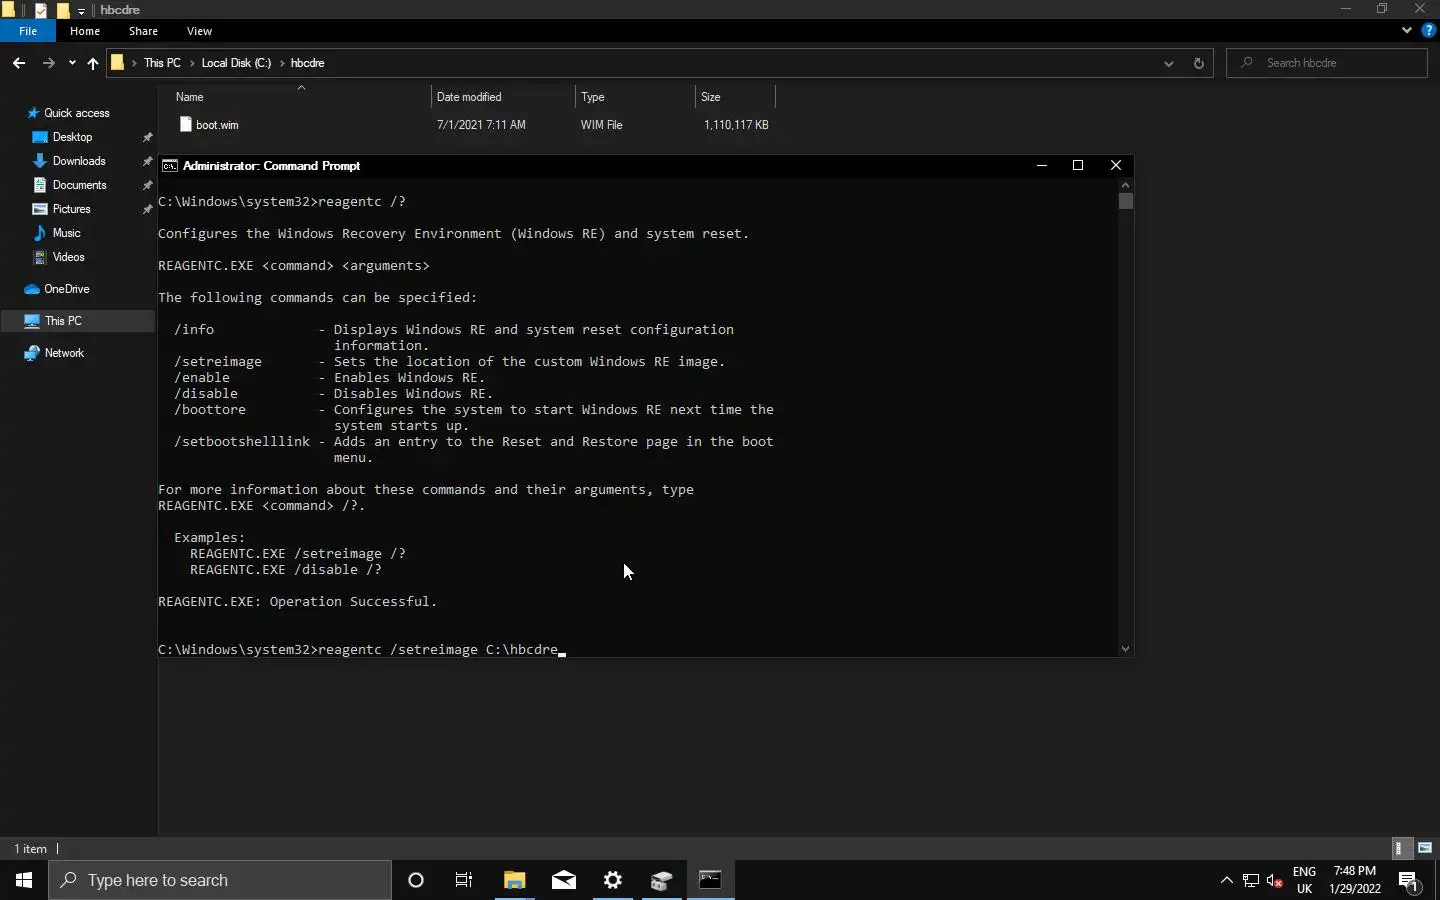This screenshot has height=900, width=1440.
Task: Open Music in navigation pane
Action: pos(66,233)
